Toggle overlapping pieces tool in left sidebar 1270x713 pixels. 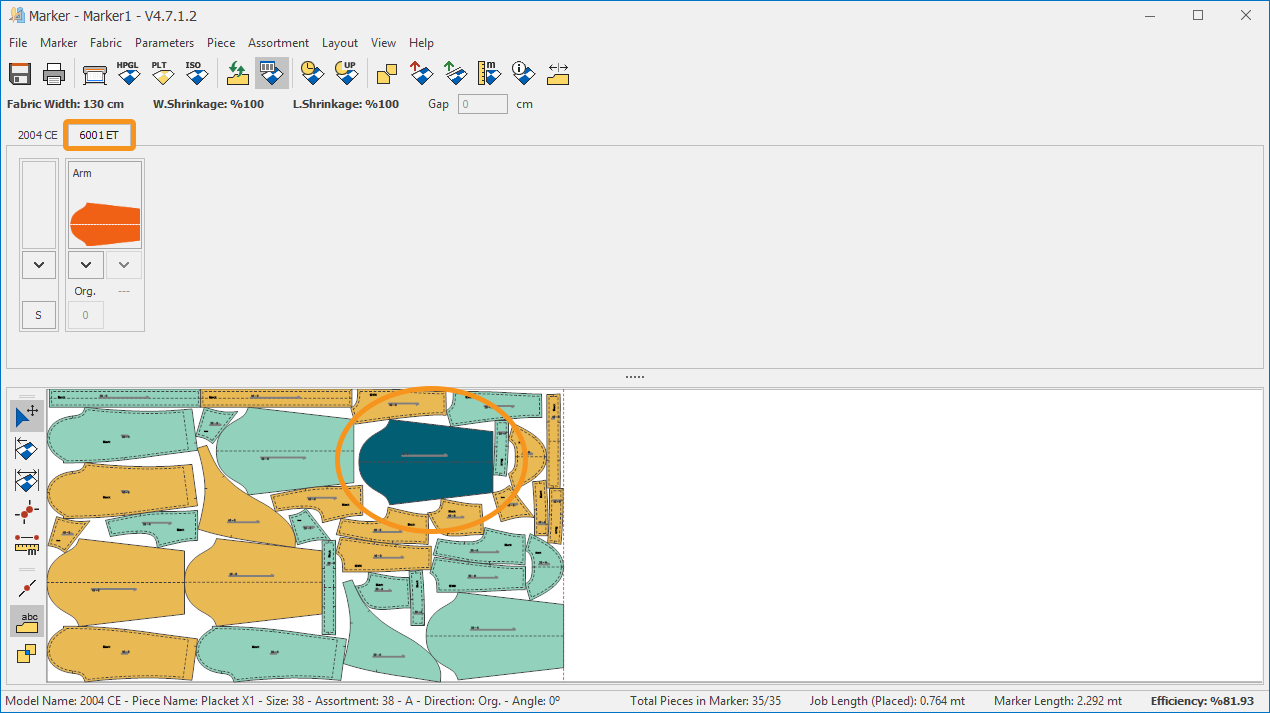click(27, 654)
